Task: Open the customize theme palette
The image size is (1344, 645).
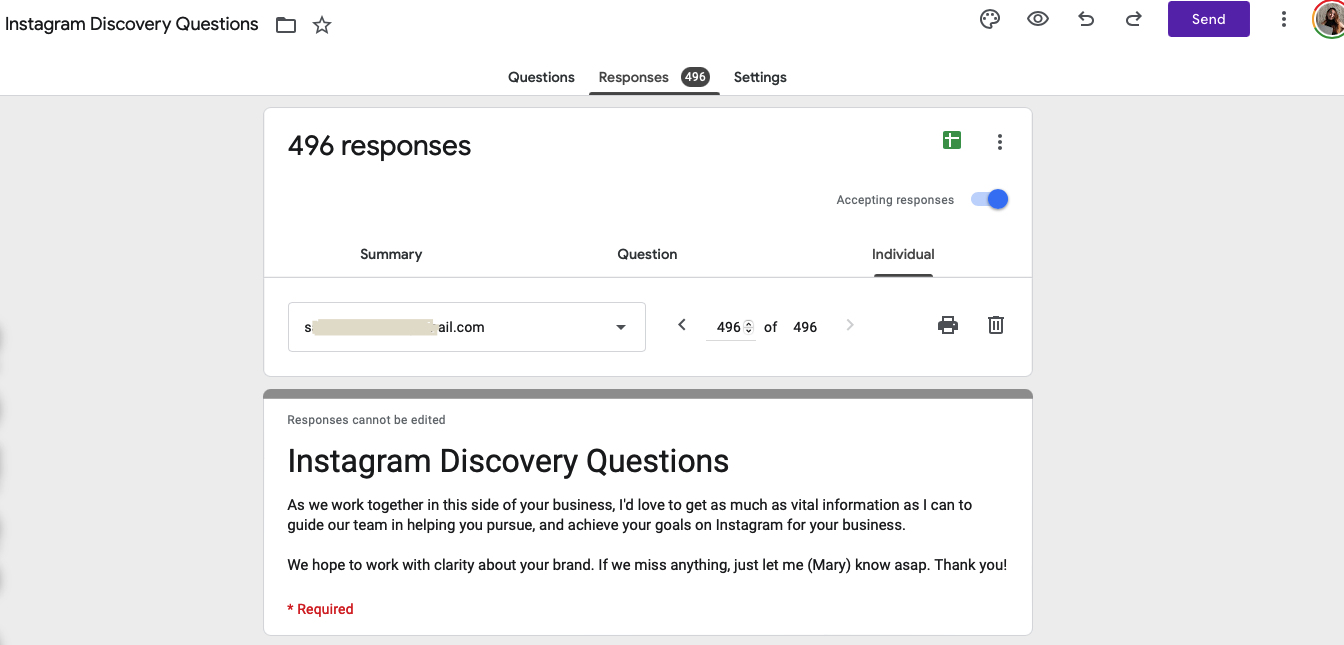Action: [990, 19]
